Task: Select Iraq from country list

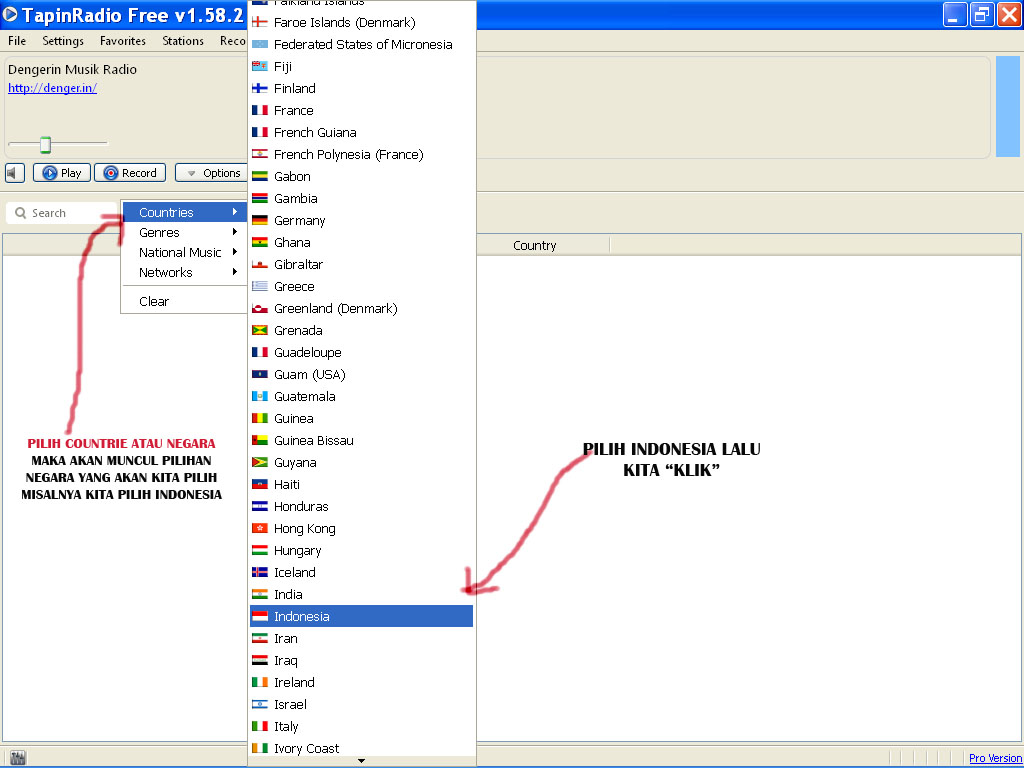Action: tap(361, 660)
